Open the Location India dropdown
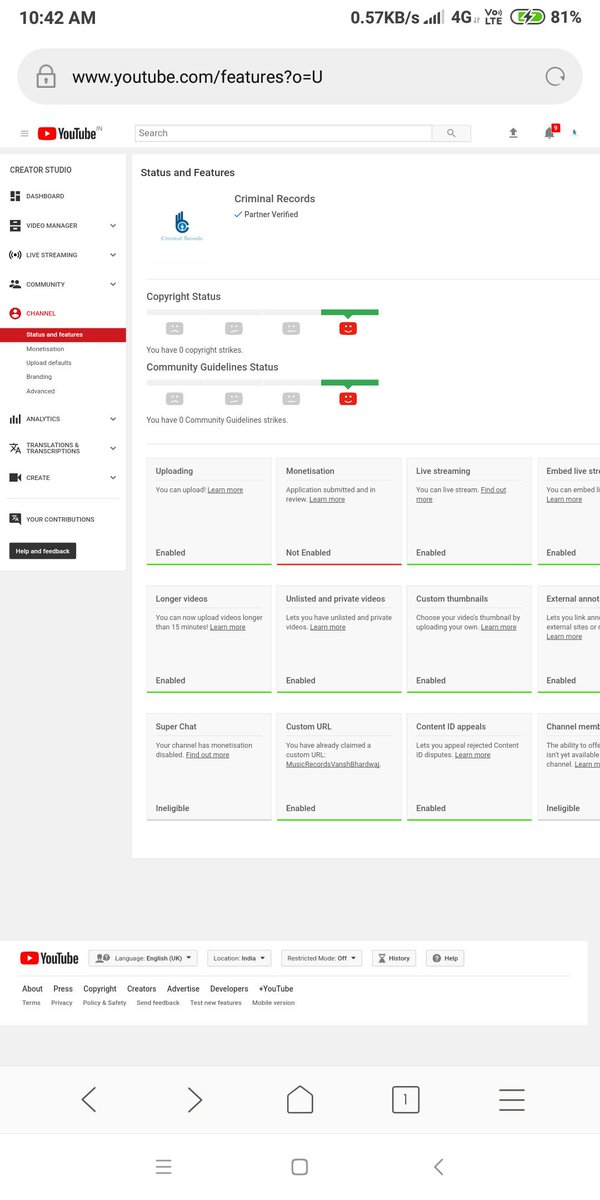Viewport: 600px width, 1200px height. (239, 958)
